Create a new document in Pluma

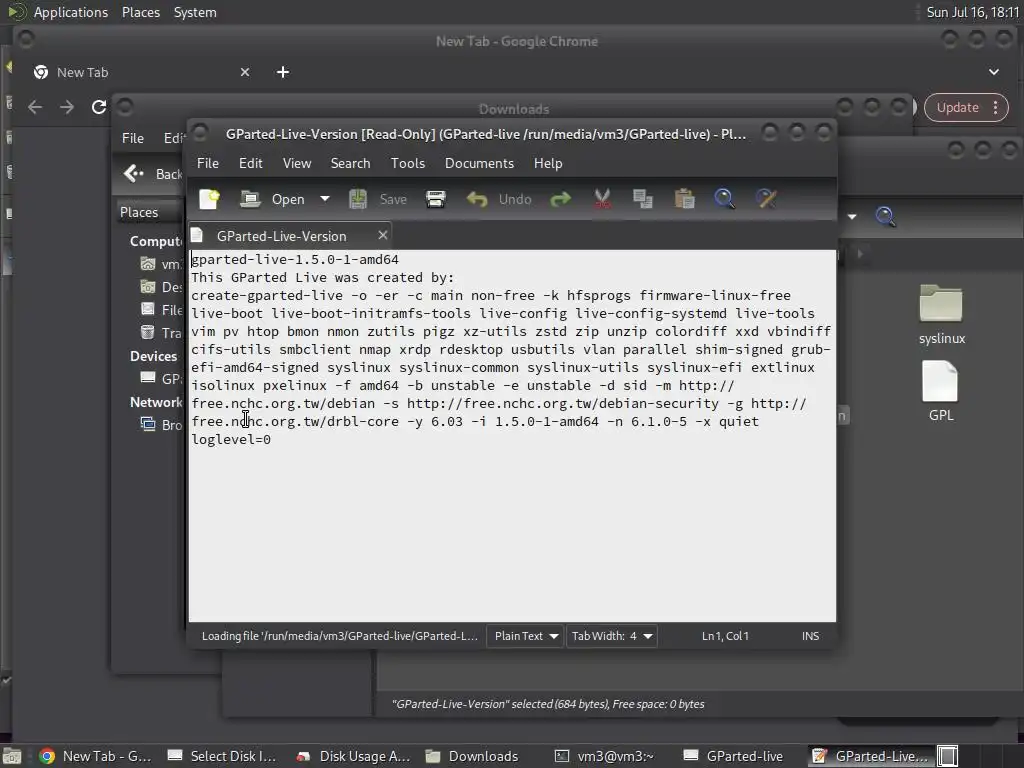[x=210, y=199]
